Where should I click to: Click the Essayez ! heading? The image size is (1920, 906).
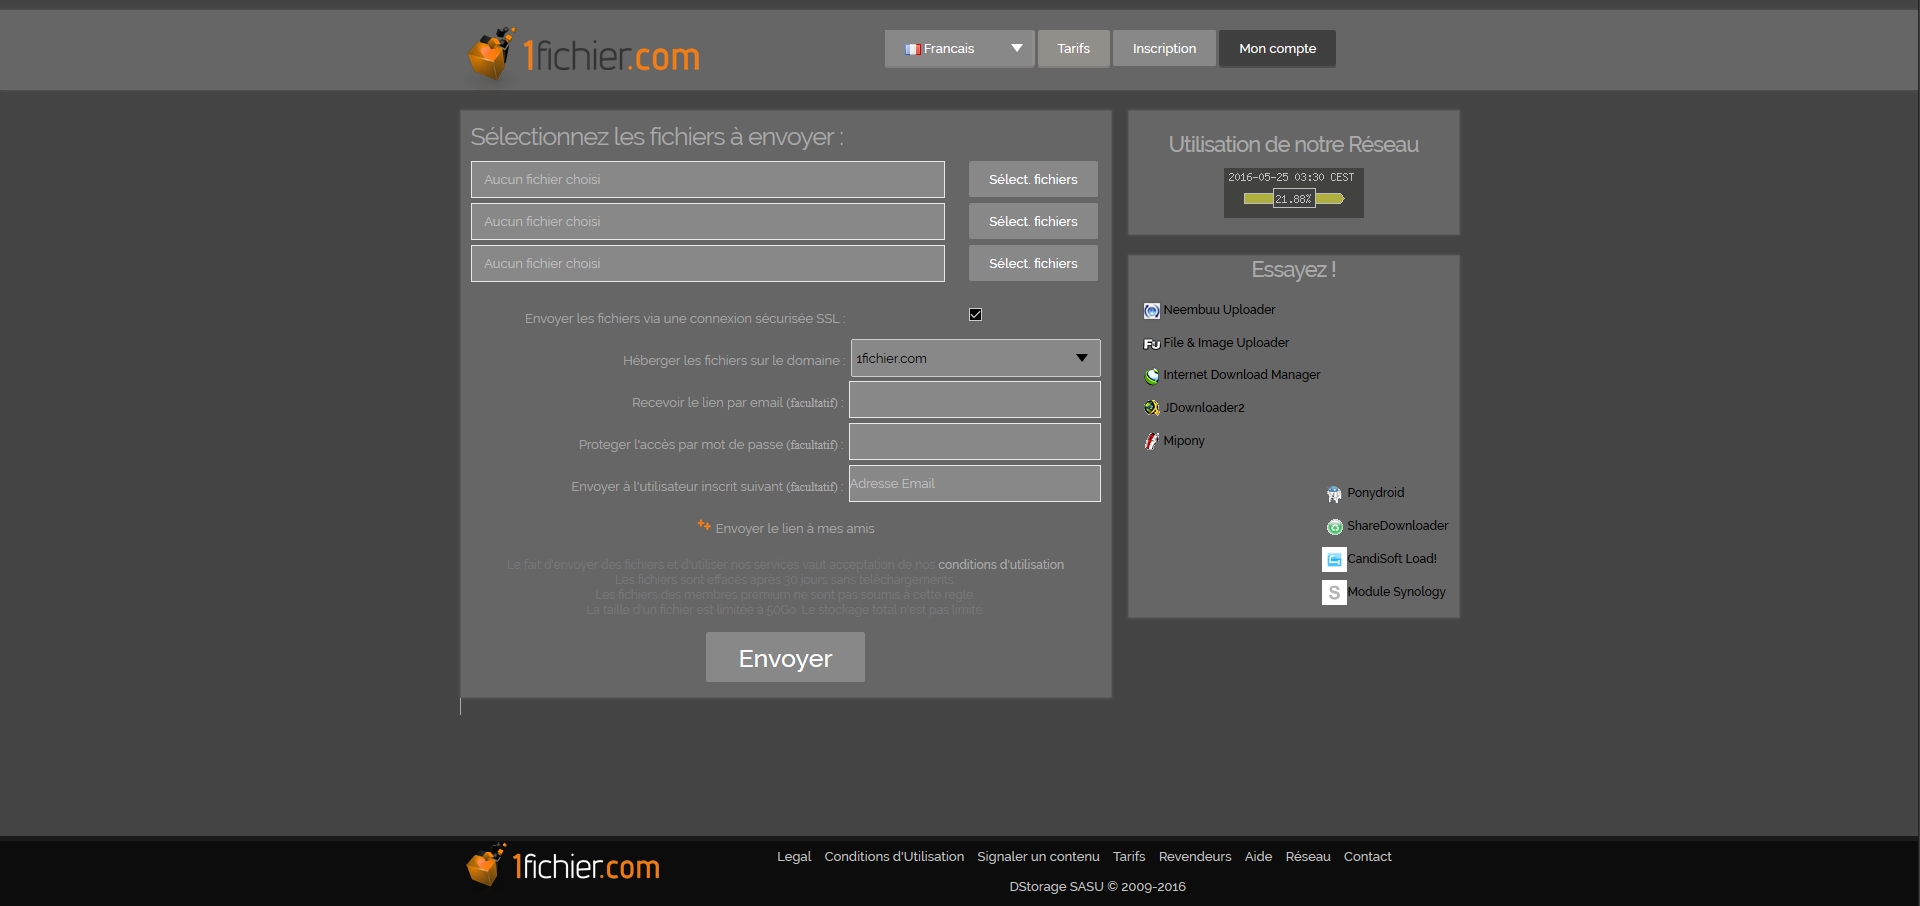pos(1294,270)
